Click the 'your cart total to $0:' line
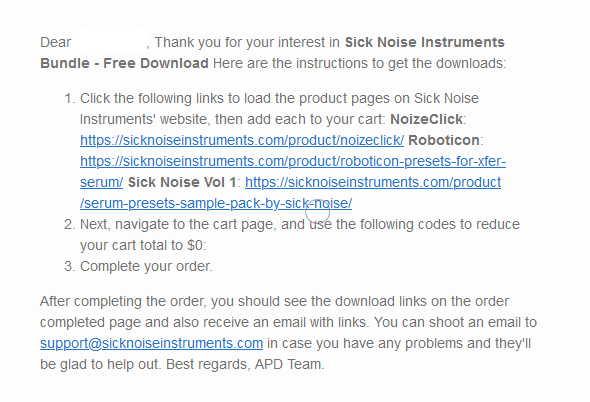 tap(143, 245)
